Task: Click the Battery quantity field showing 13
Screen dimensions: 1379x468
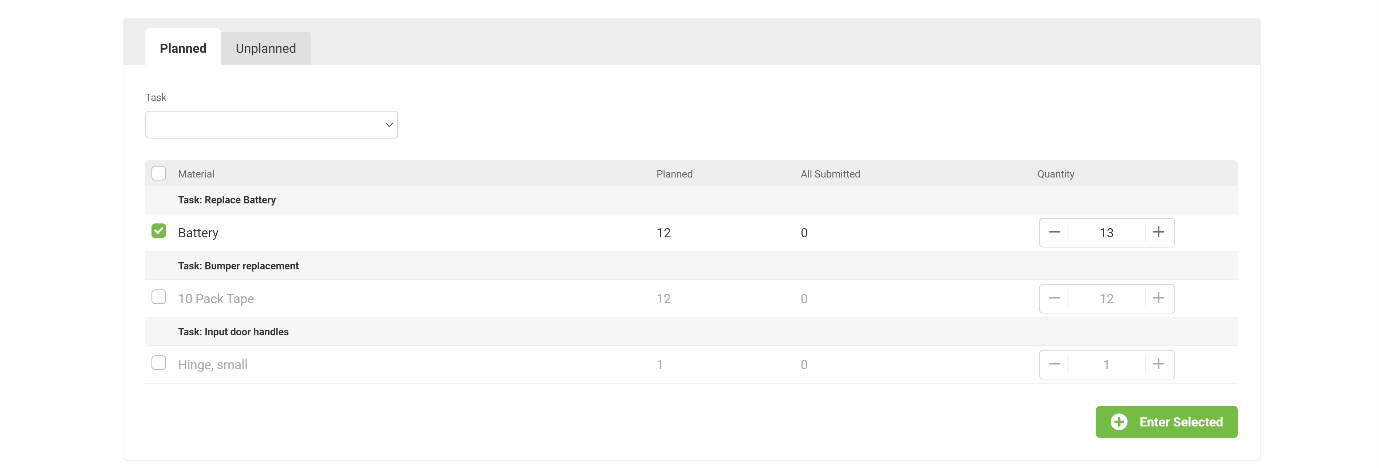Action: pos(1106,233)
